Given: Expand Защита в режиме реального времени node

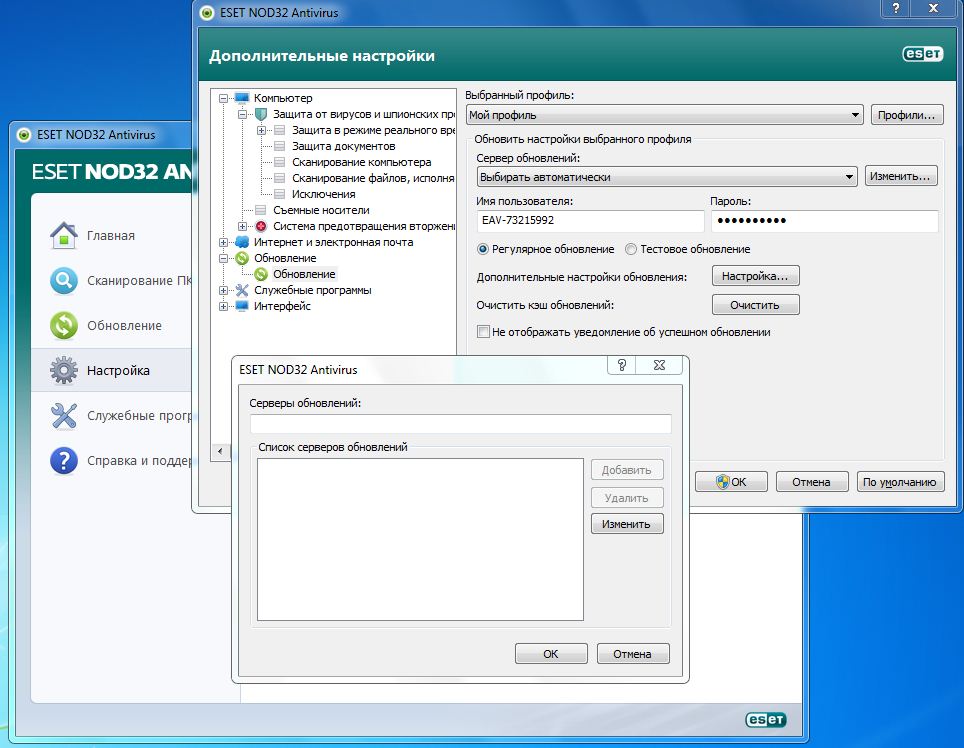Looking at the screenshot, I should 261,130.
